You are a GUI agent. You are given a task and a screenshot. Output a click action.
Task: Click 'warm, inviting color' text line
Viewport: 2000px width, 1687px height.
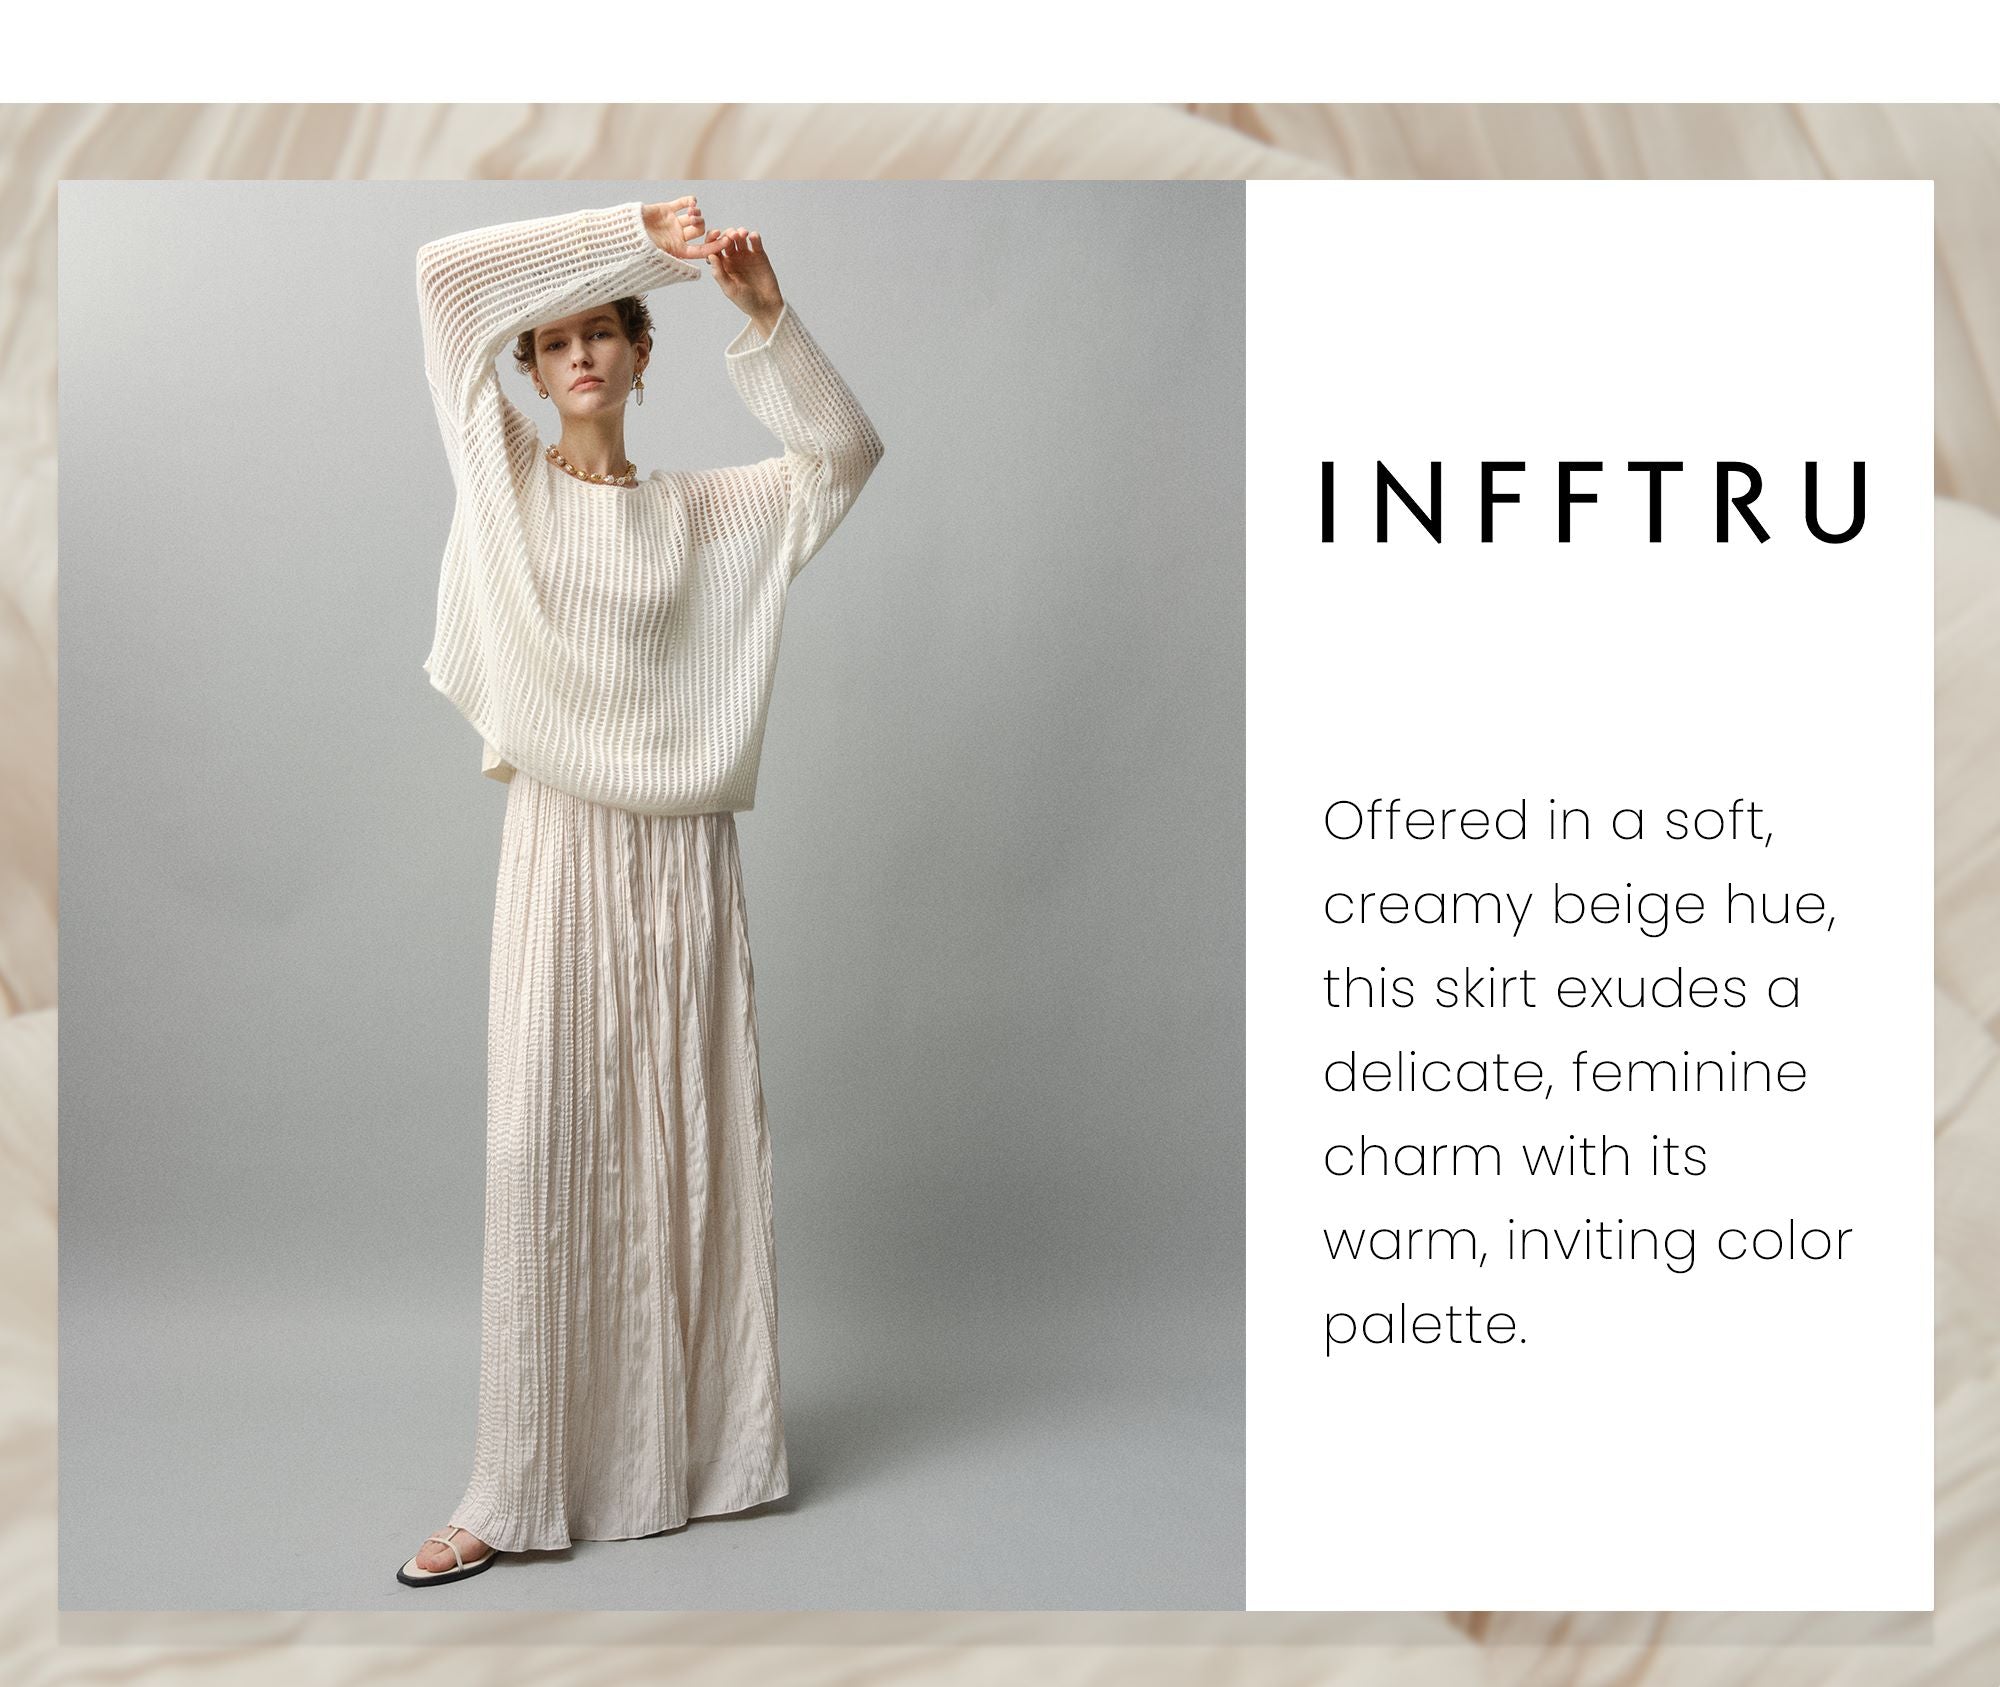[1588, 1243]
